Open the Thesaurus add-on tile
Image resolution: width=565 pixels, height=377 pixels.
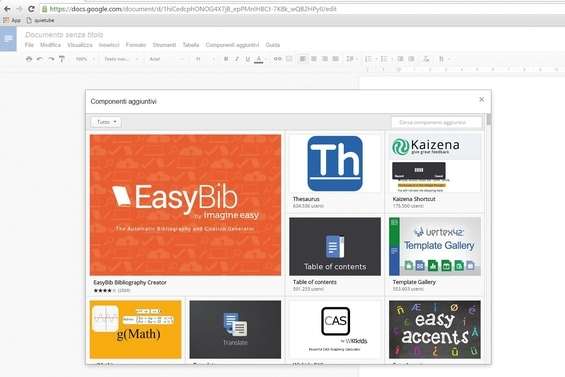pos(335,172)
